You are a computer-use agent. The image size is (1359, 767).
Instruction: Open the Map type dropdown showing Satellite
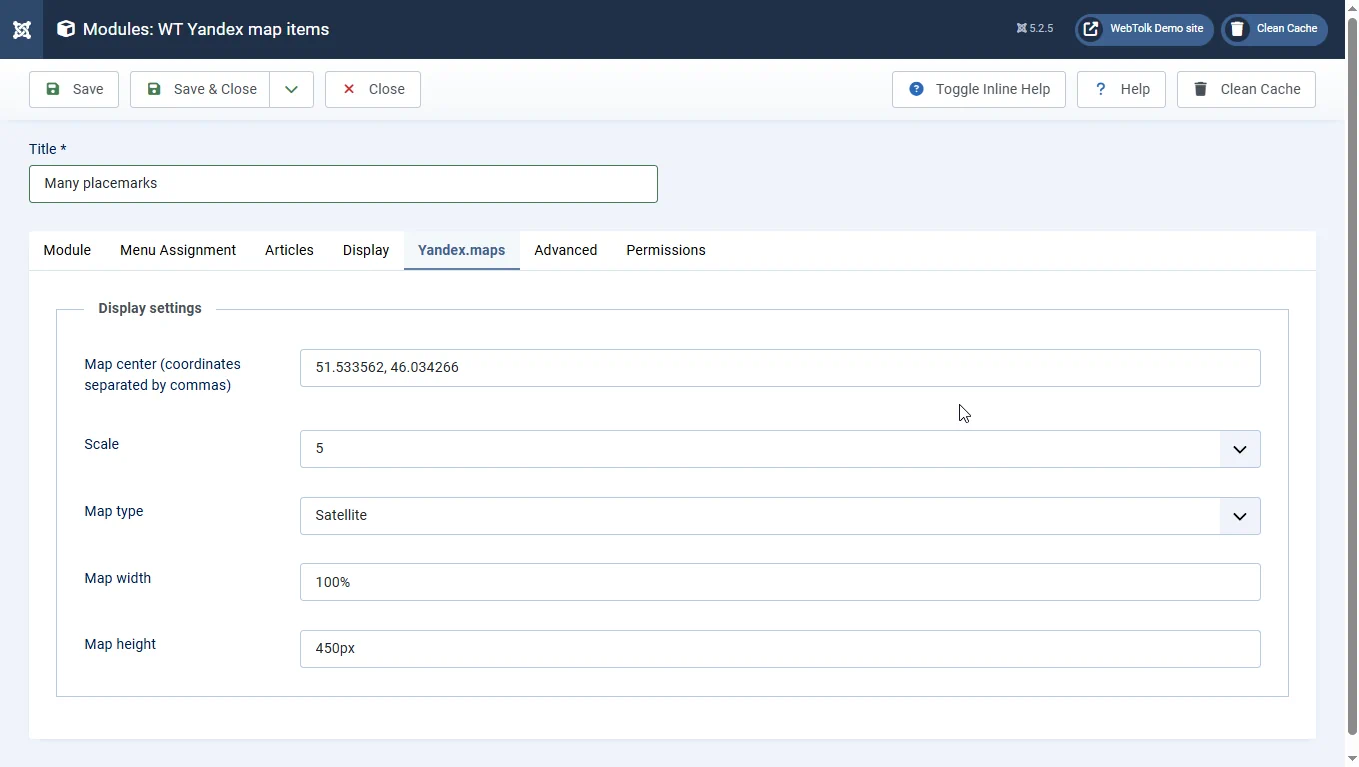780,516
